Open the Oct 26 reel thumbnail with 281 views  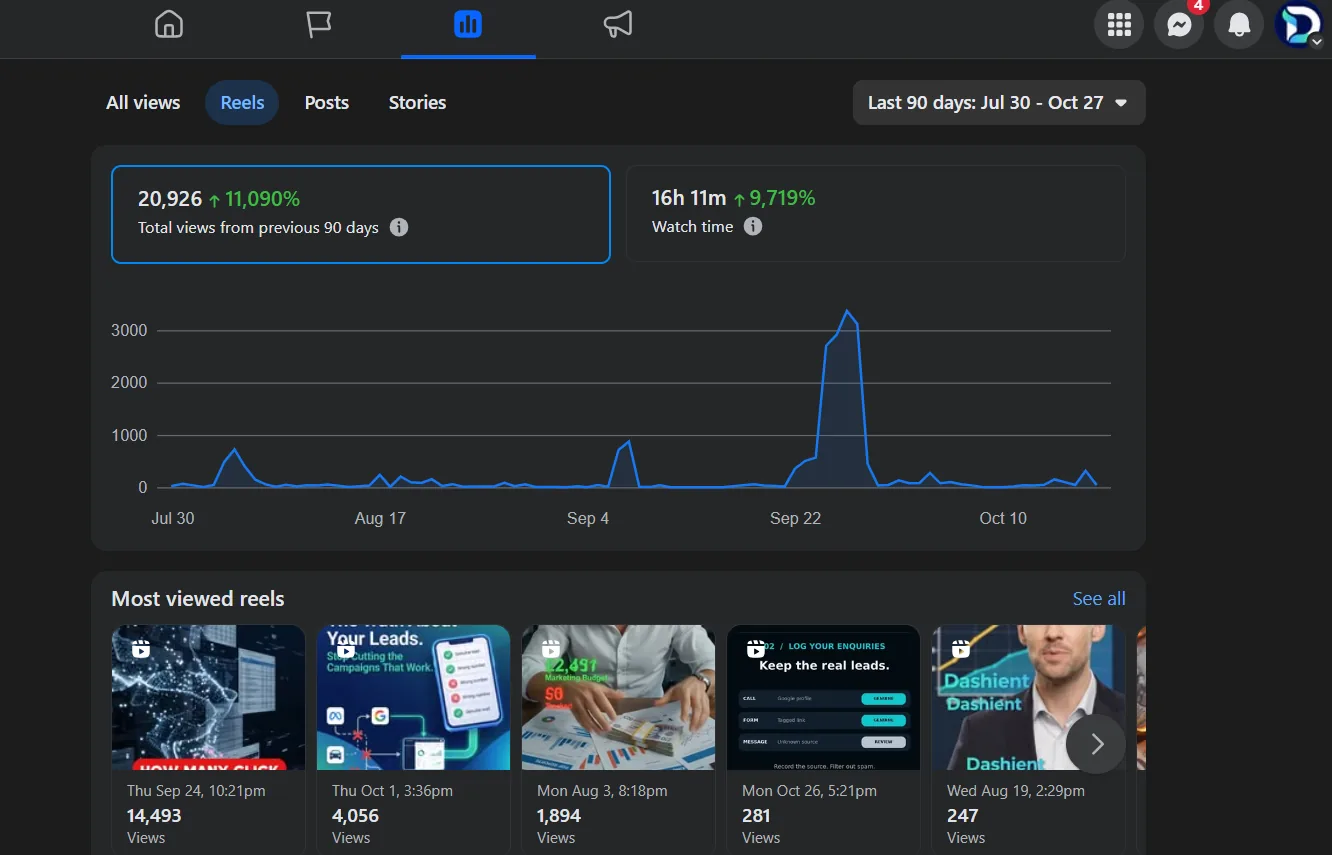pyautogui.click(x=823, y=698)
